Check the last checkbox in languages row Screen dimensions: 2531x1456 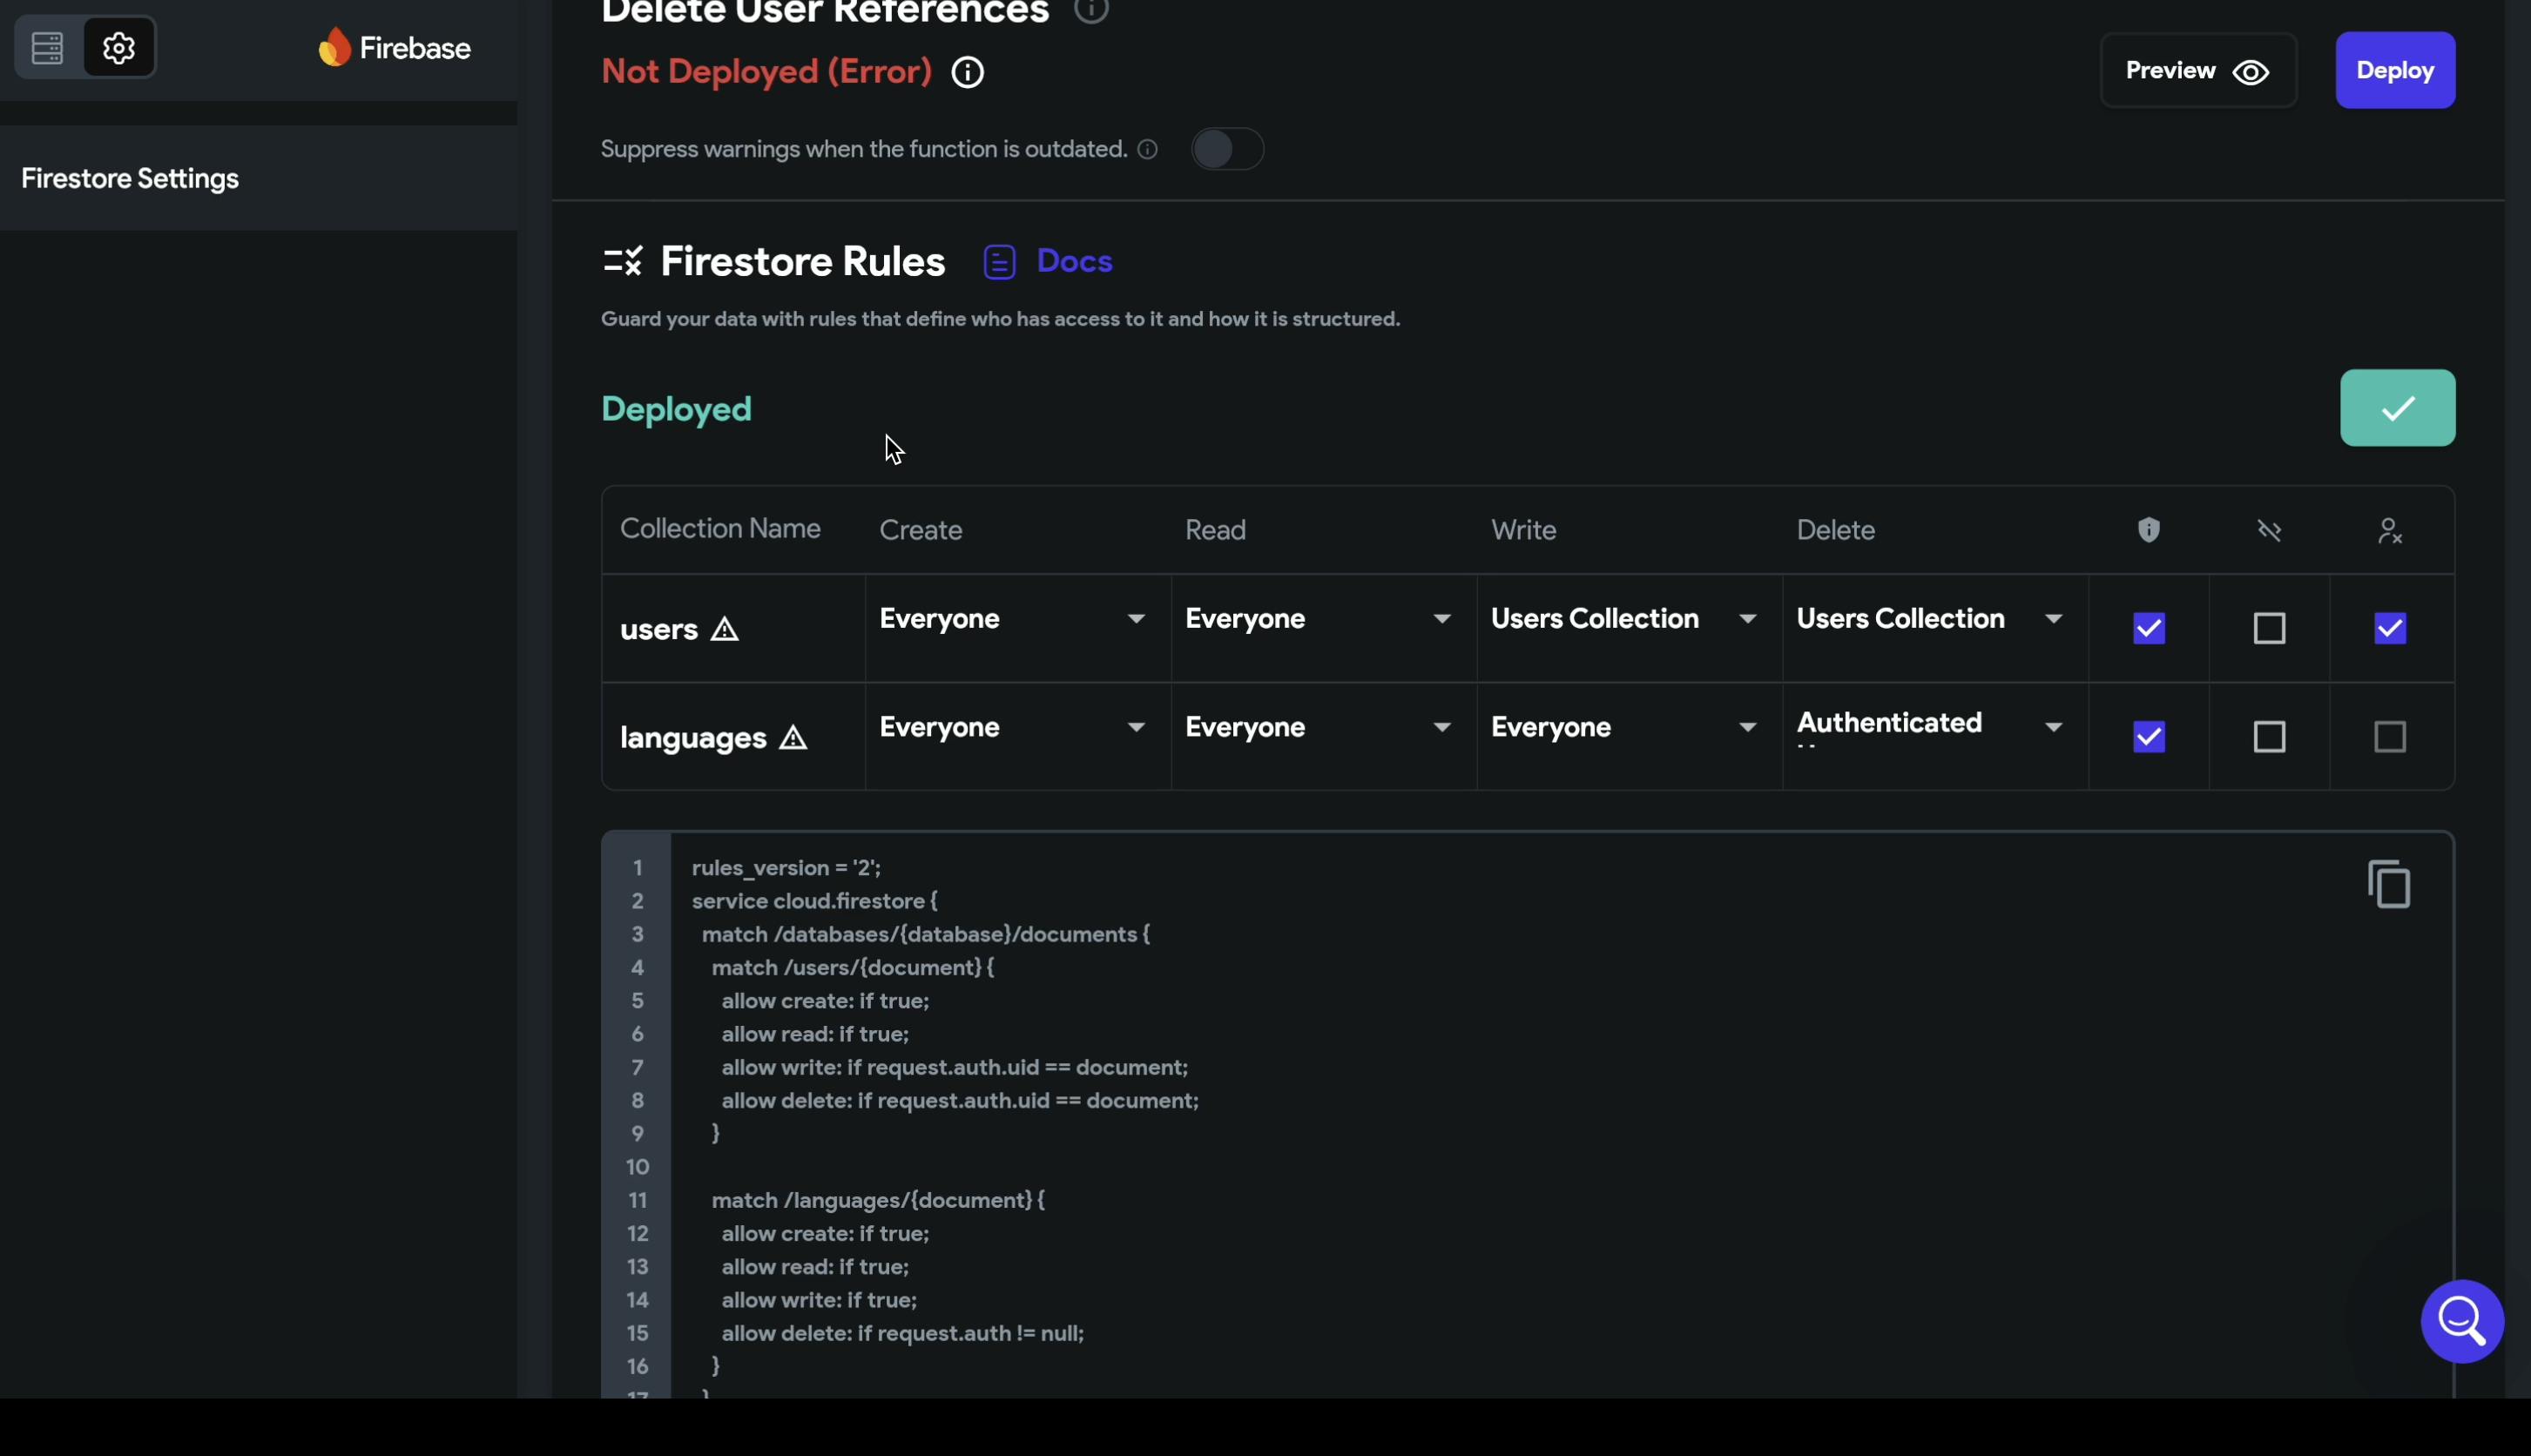[2389, 738]
